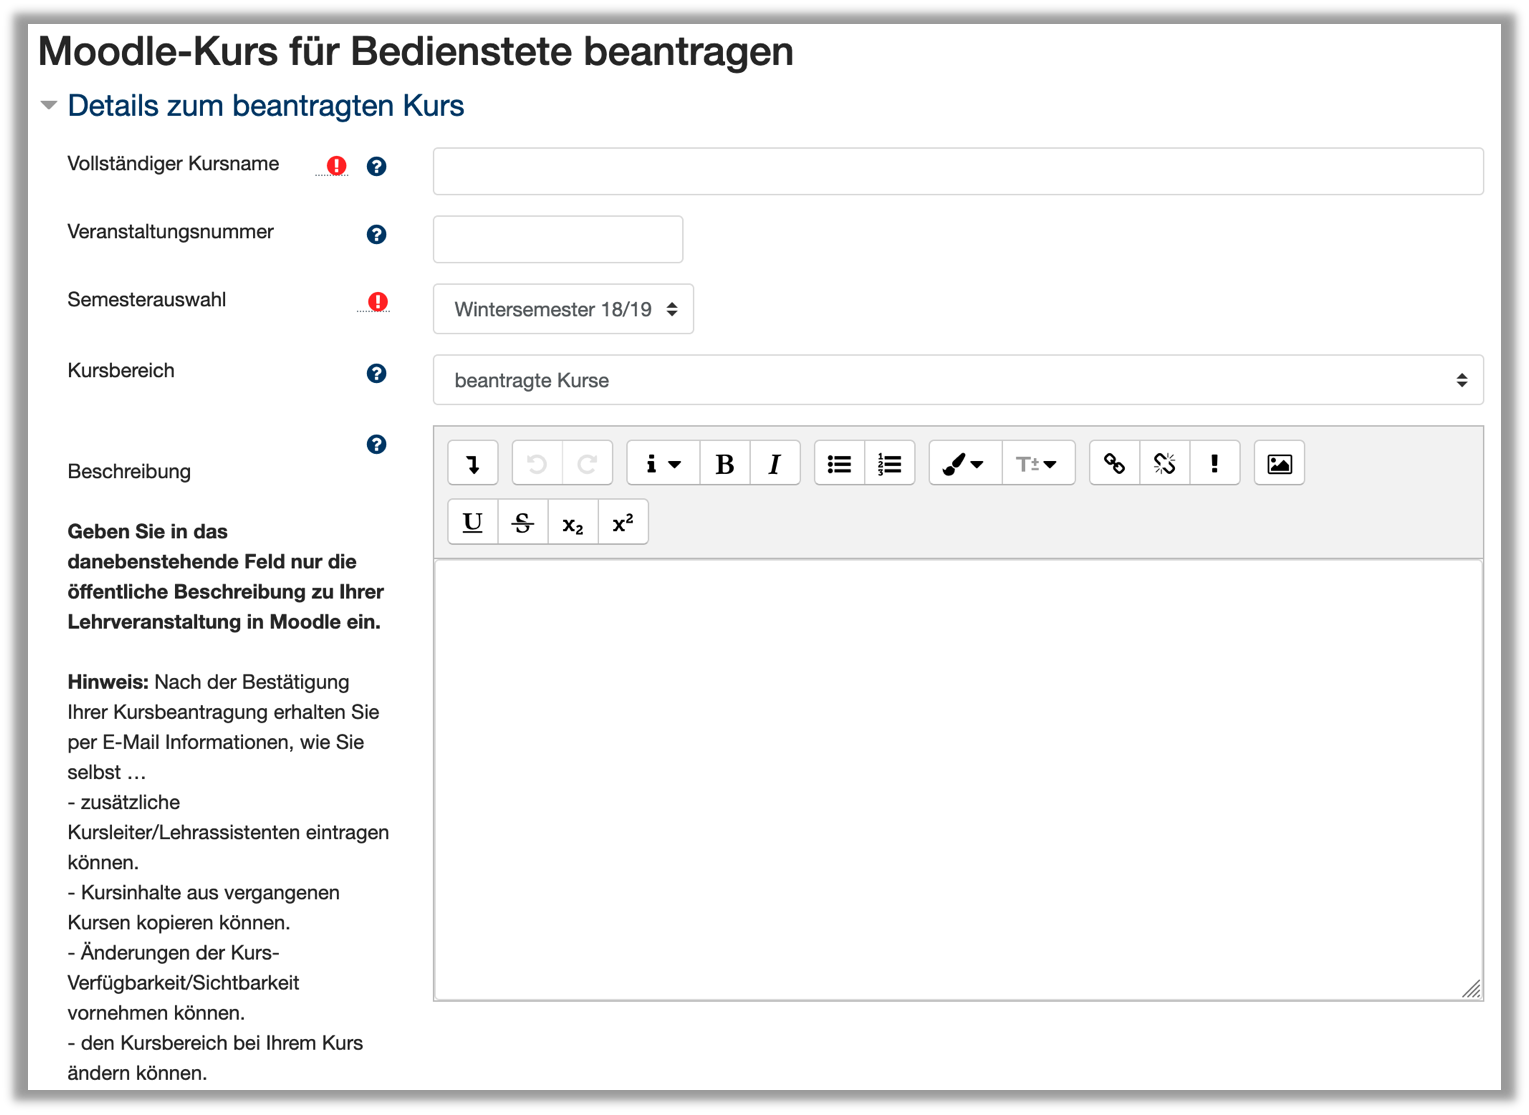Insert an image into the description
The height and width of the screenshot is (1115, 1529).
pyautogui.click(x=1279, y=464)
